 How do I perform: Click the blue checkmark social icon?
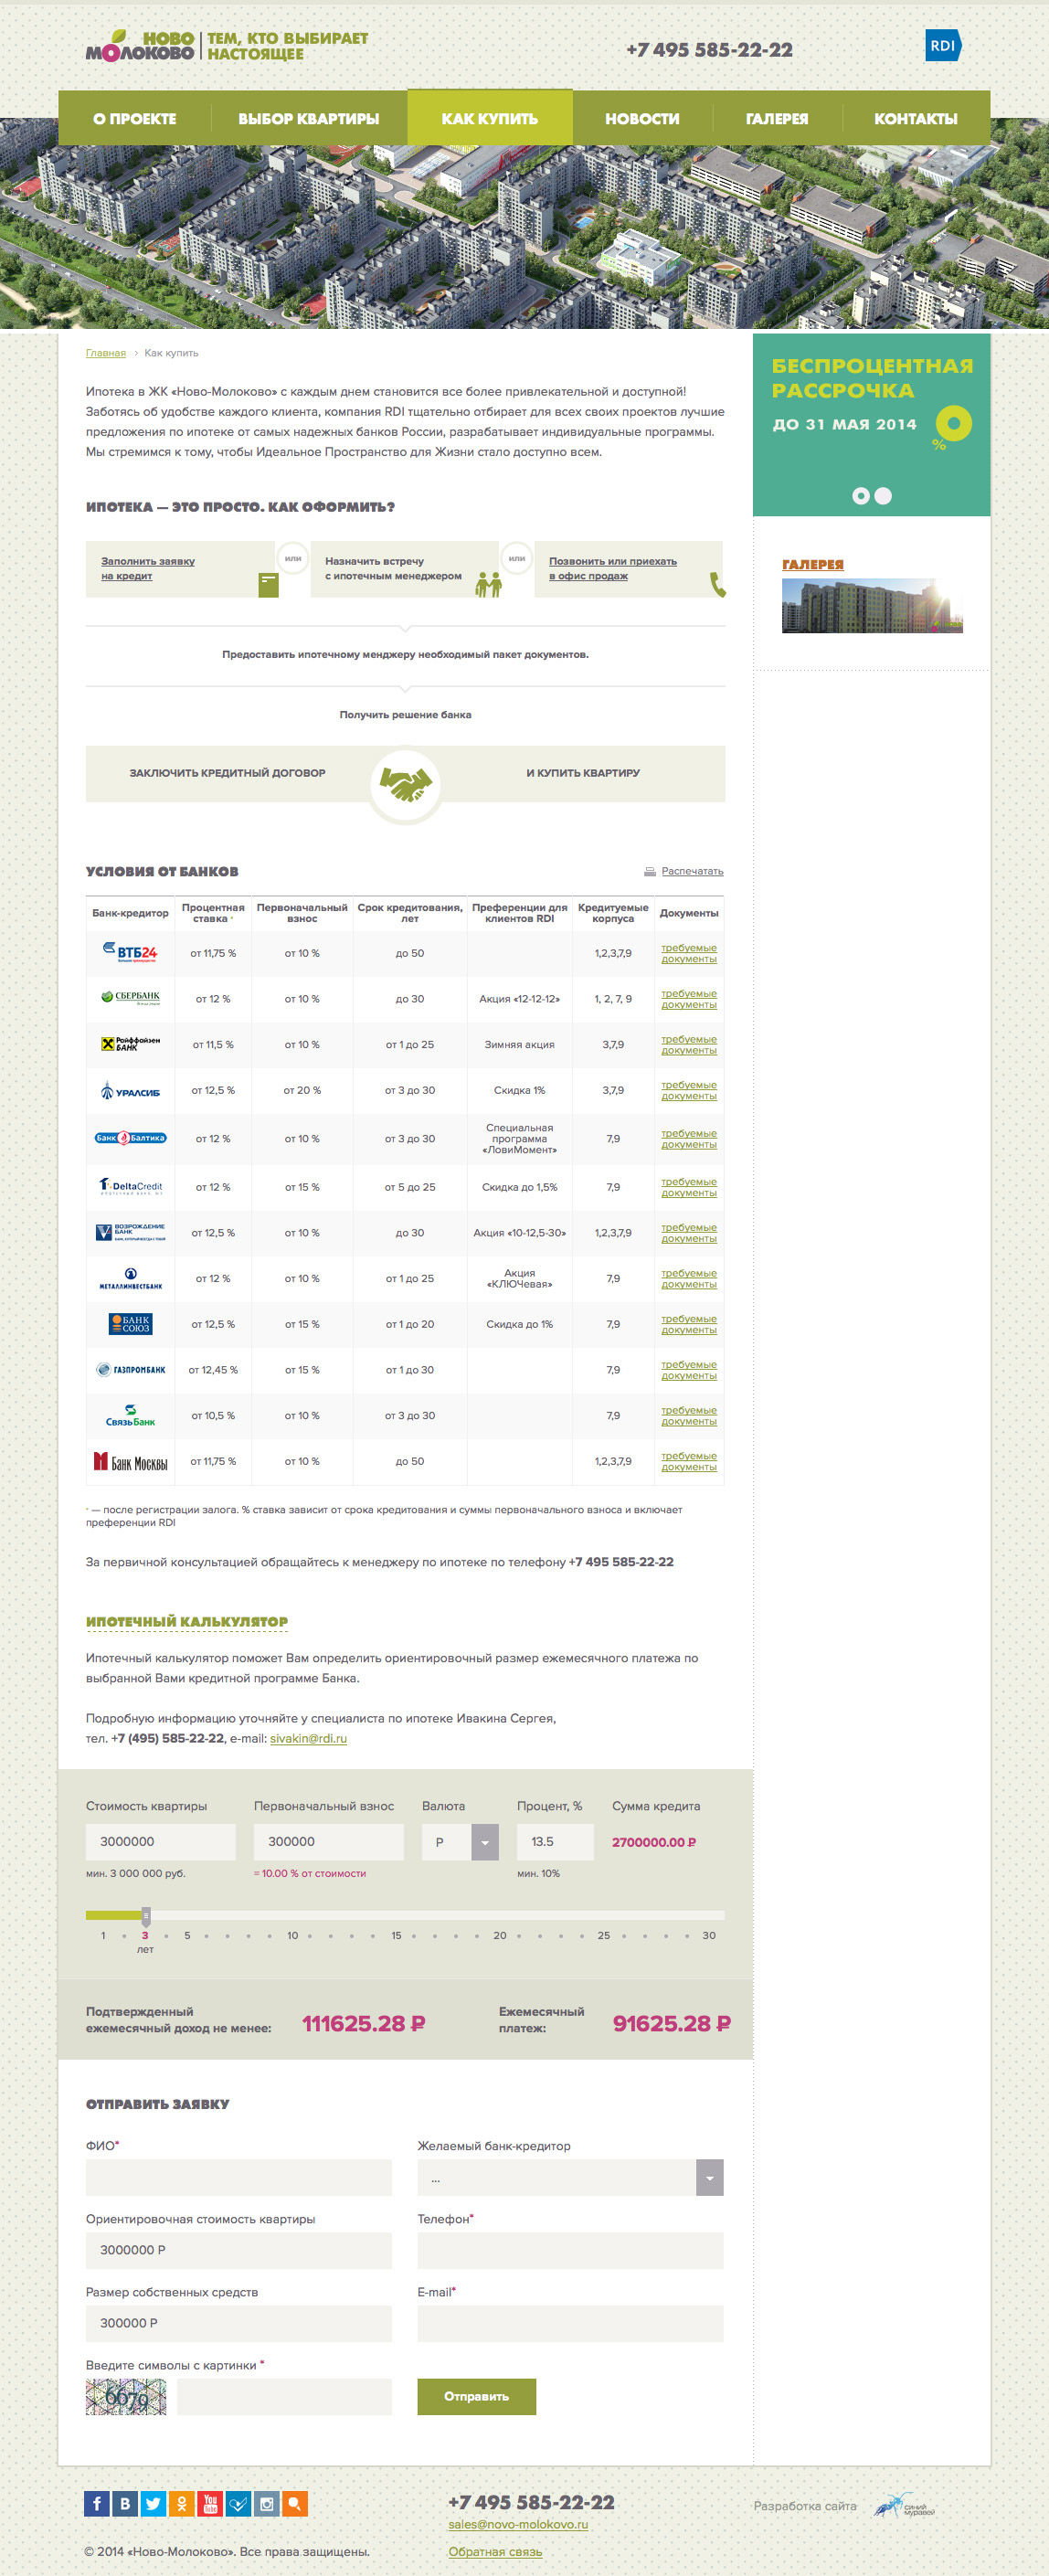[x=238, y=2503]
